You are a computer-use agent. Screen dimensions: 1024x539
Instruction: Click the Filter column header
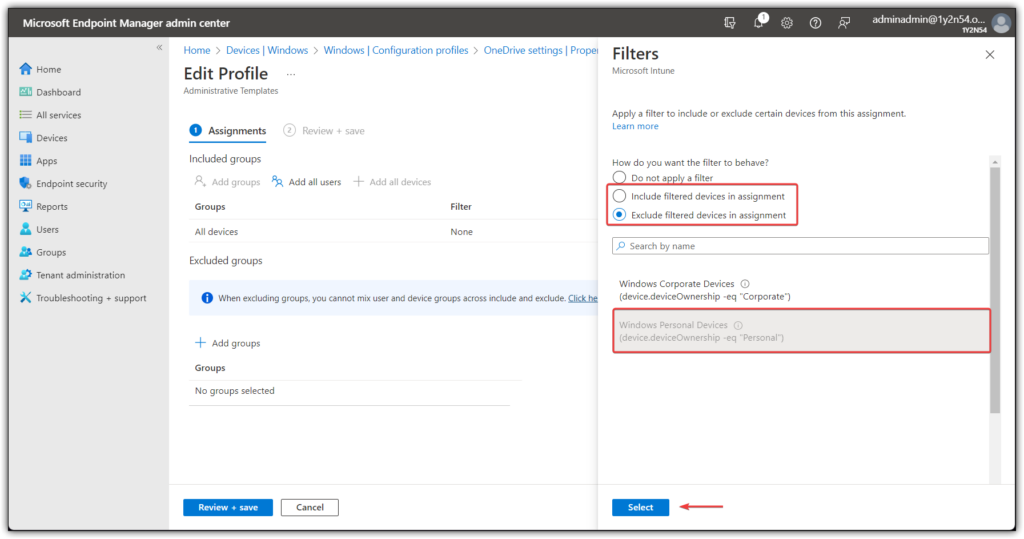(460, 206)
